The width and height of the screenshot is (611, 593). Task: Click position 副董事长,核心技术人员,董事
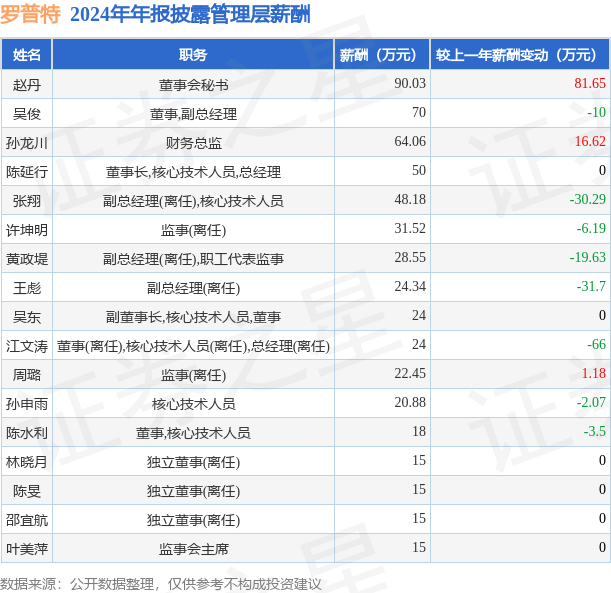pyautogui.click(x=193, y=317)
